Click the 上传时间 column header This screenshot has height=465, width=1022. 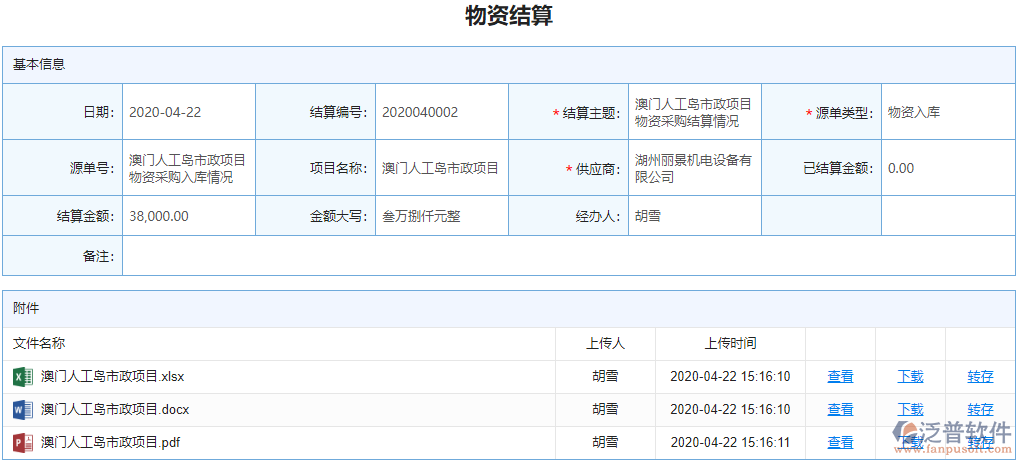(730, 343)
